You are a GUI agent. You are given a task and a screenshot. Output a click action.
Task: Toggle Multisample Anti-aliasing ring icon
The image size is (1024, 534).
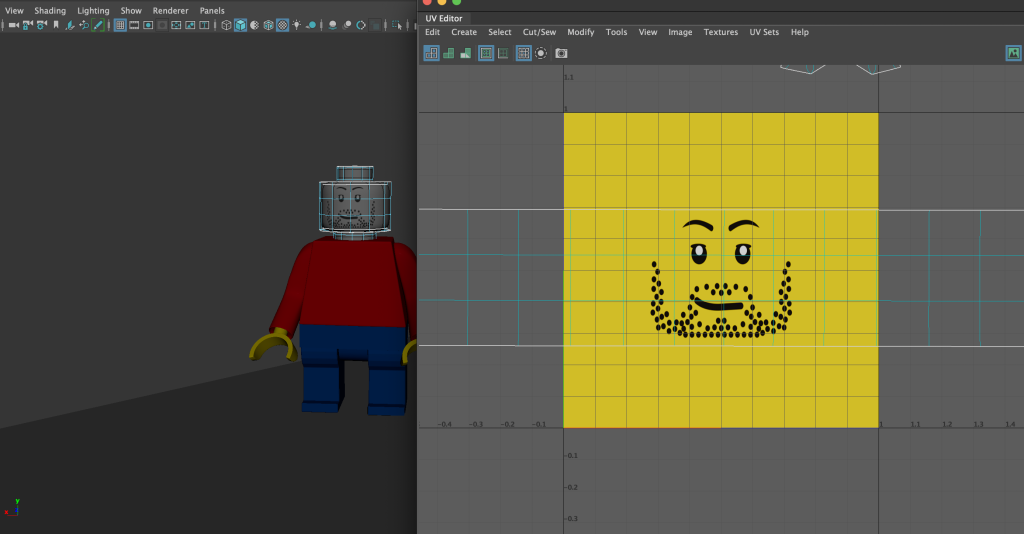point(360,25)
